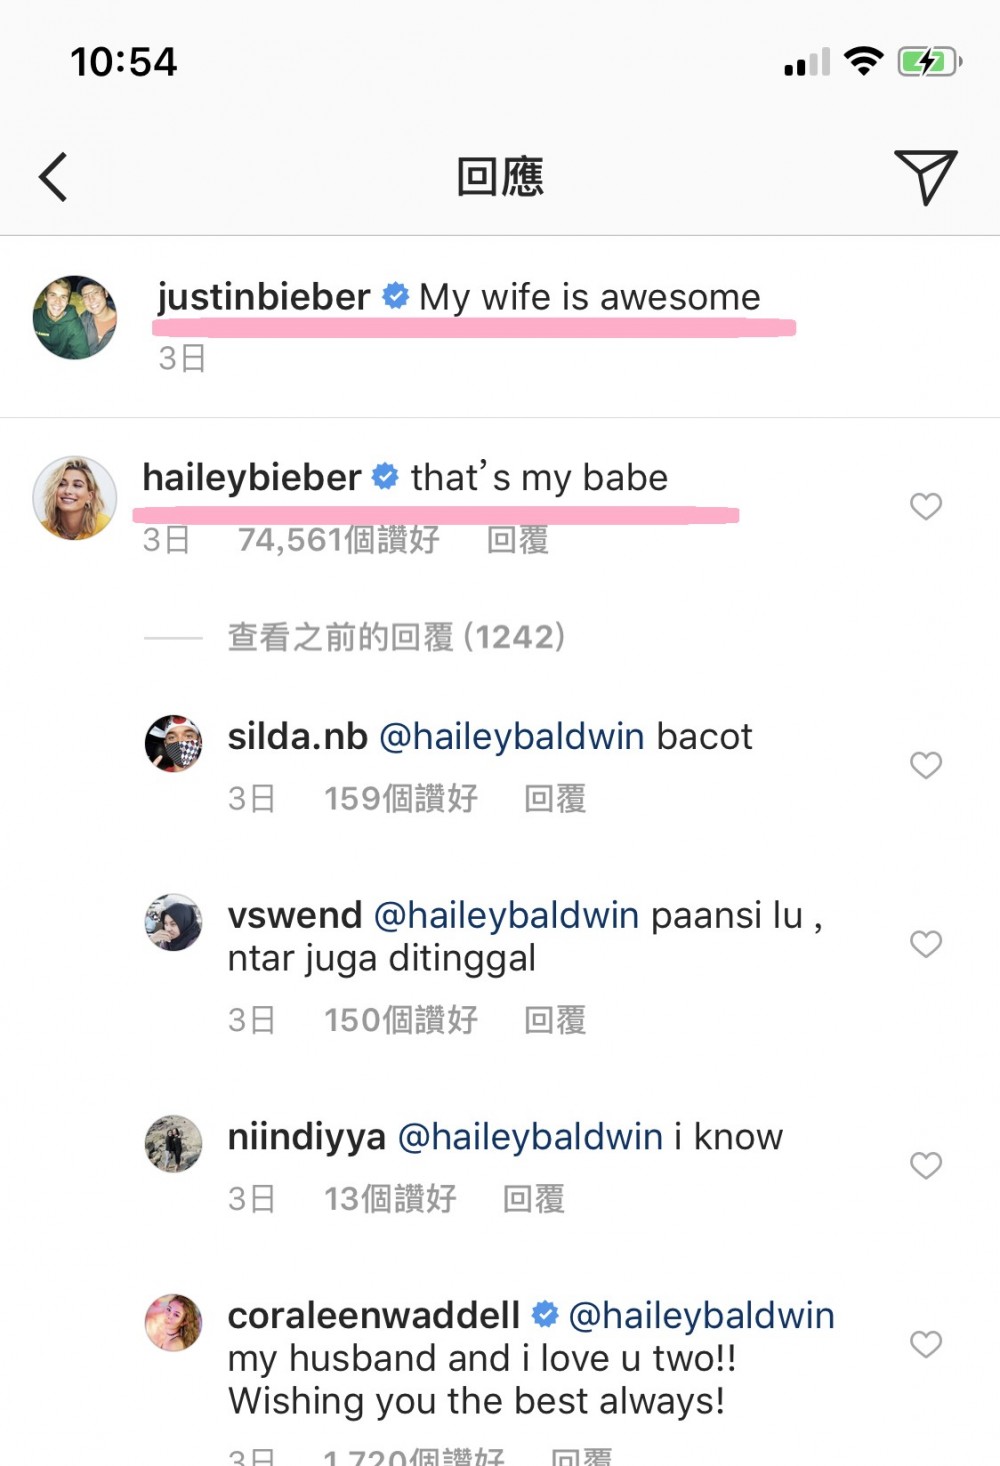Open the share arrow icon at top right
Image resolution: width=1000 pixels, height=1466 pixels.
(928, 177)
